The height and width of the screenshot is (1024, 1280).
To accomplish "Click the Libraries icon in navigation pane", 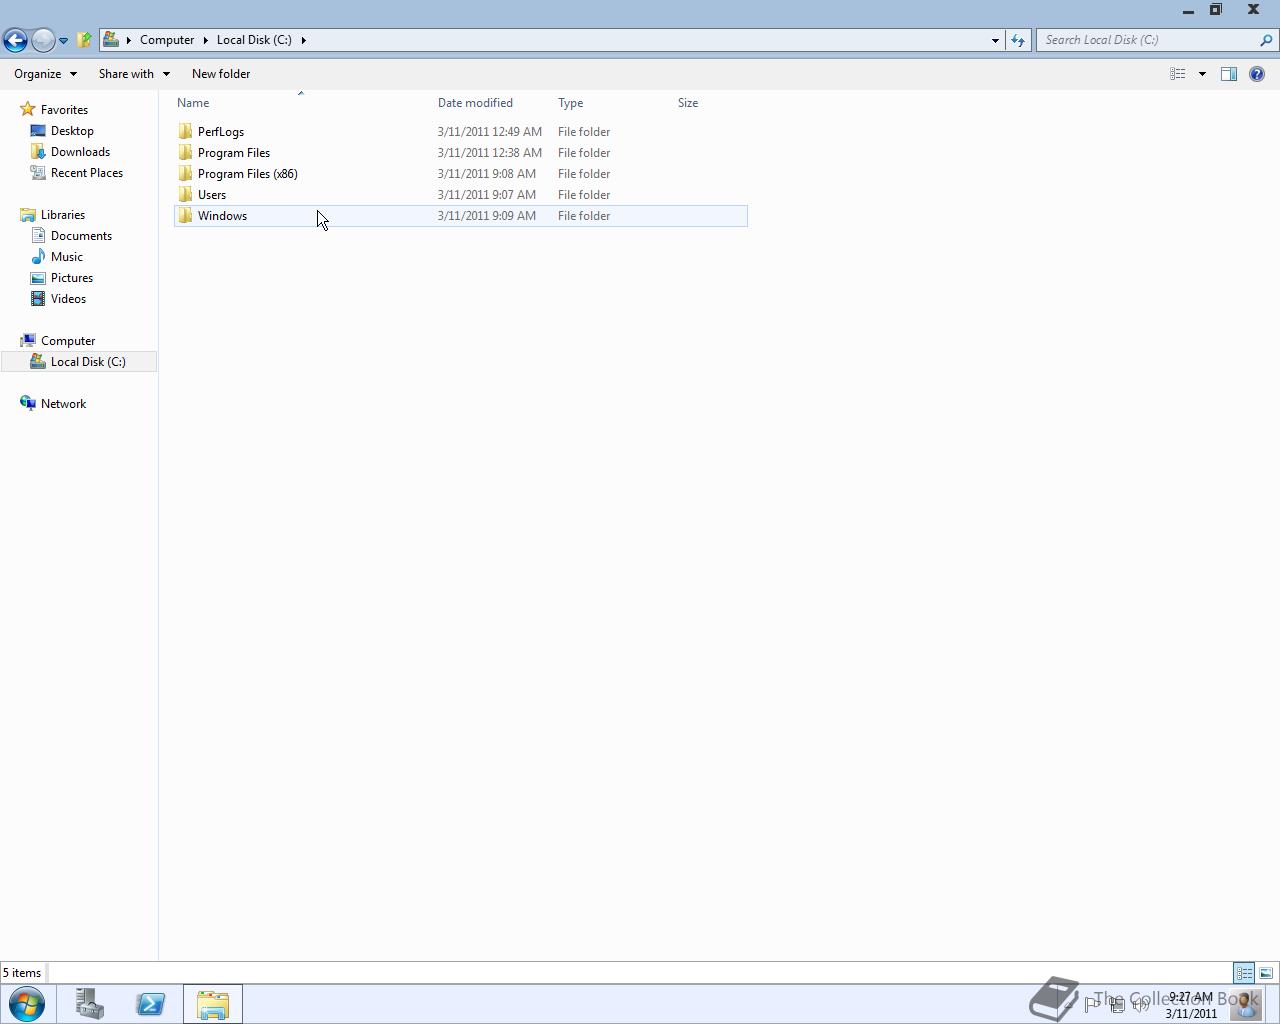I will (x=28, y=215).
